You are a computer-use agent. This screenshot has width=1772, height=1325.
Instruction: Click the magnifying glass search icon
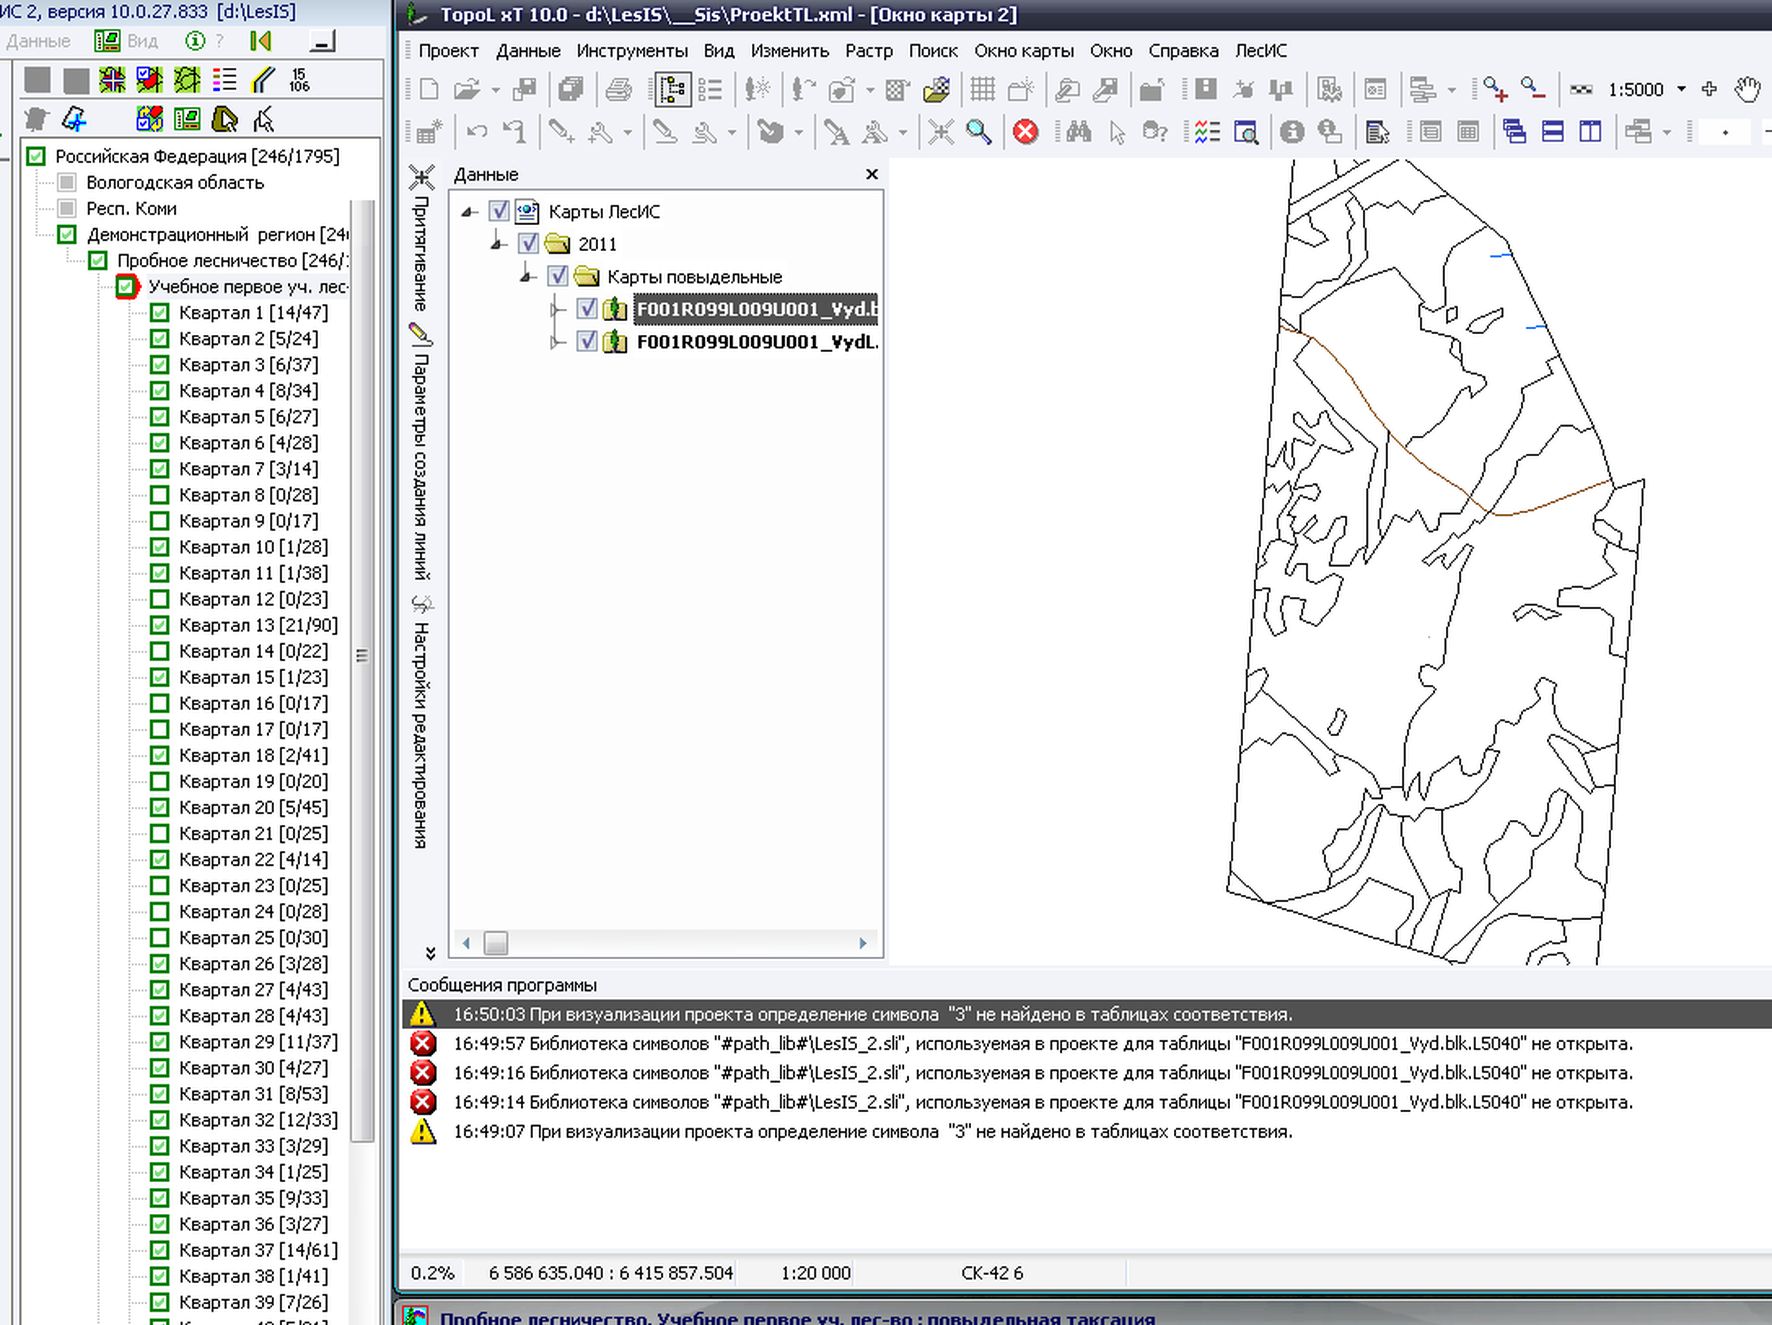pyautogui.click(x=979, y=132)
